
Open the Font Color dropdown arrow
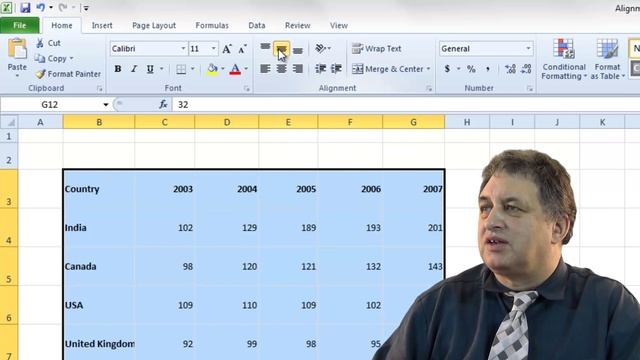(246, 69)
